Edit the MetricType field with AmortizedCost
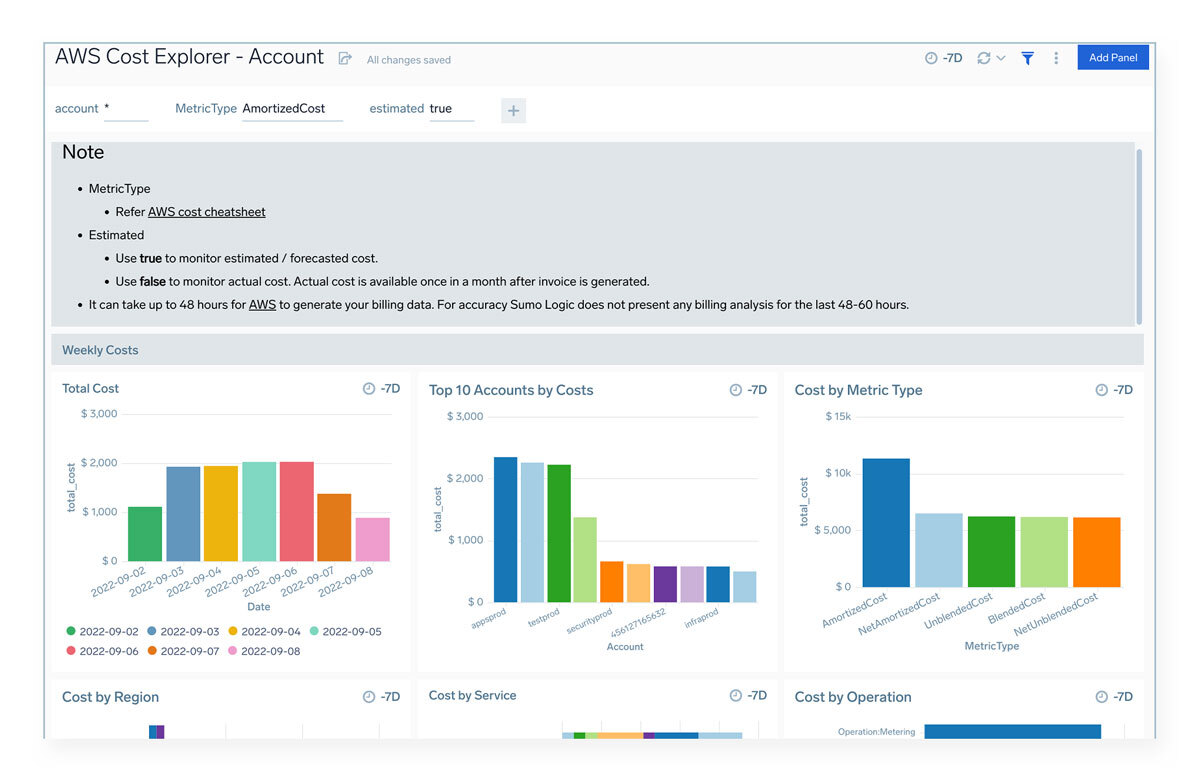Image resolution: width=1200 pixels, height=782 pixels. tap(292, 109)
